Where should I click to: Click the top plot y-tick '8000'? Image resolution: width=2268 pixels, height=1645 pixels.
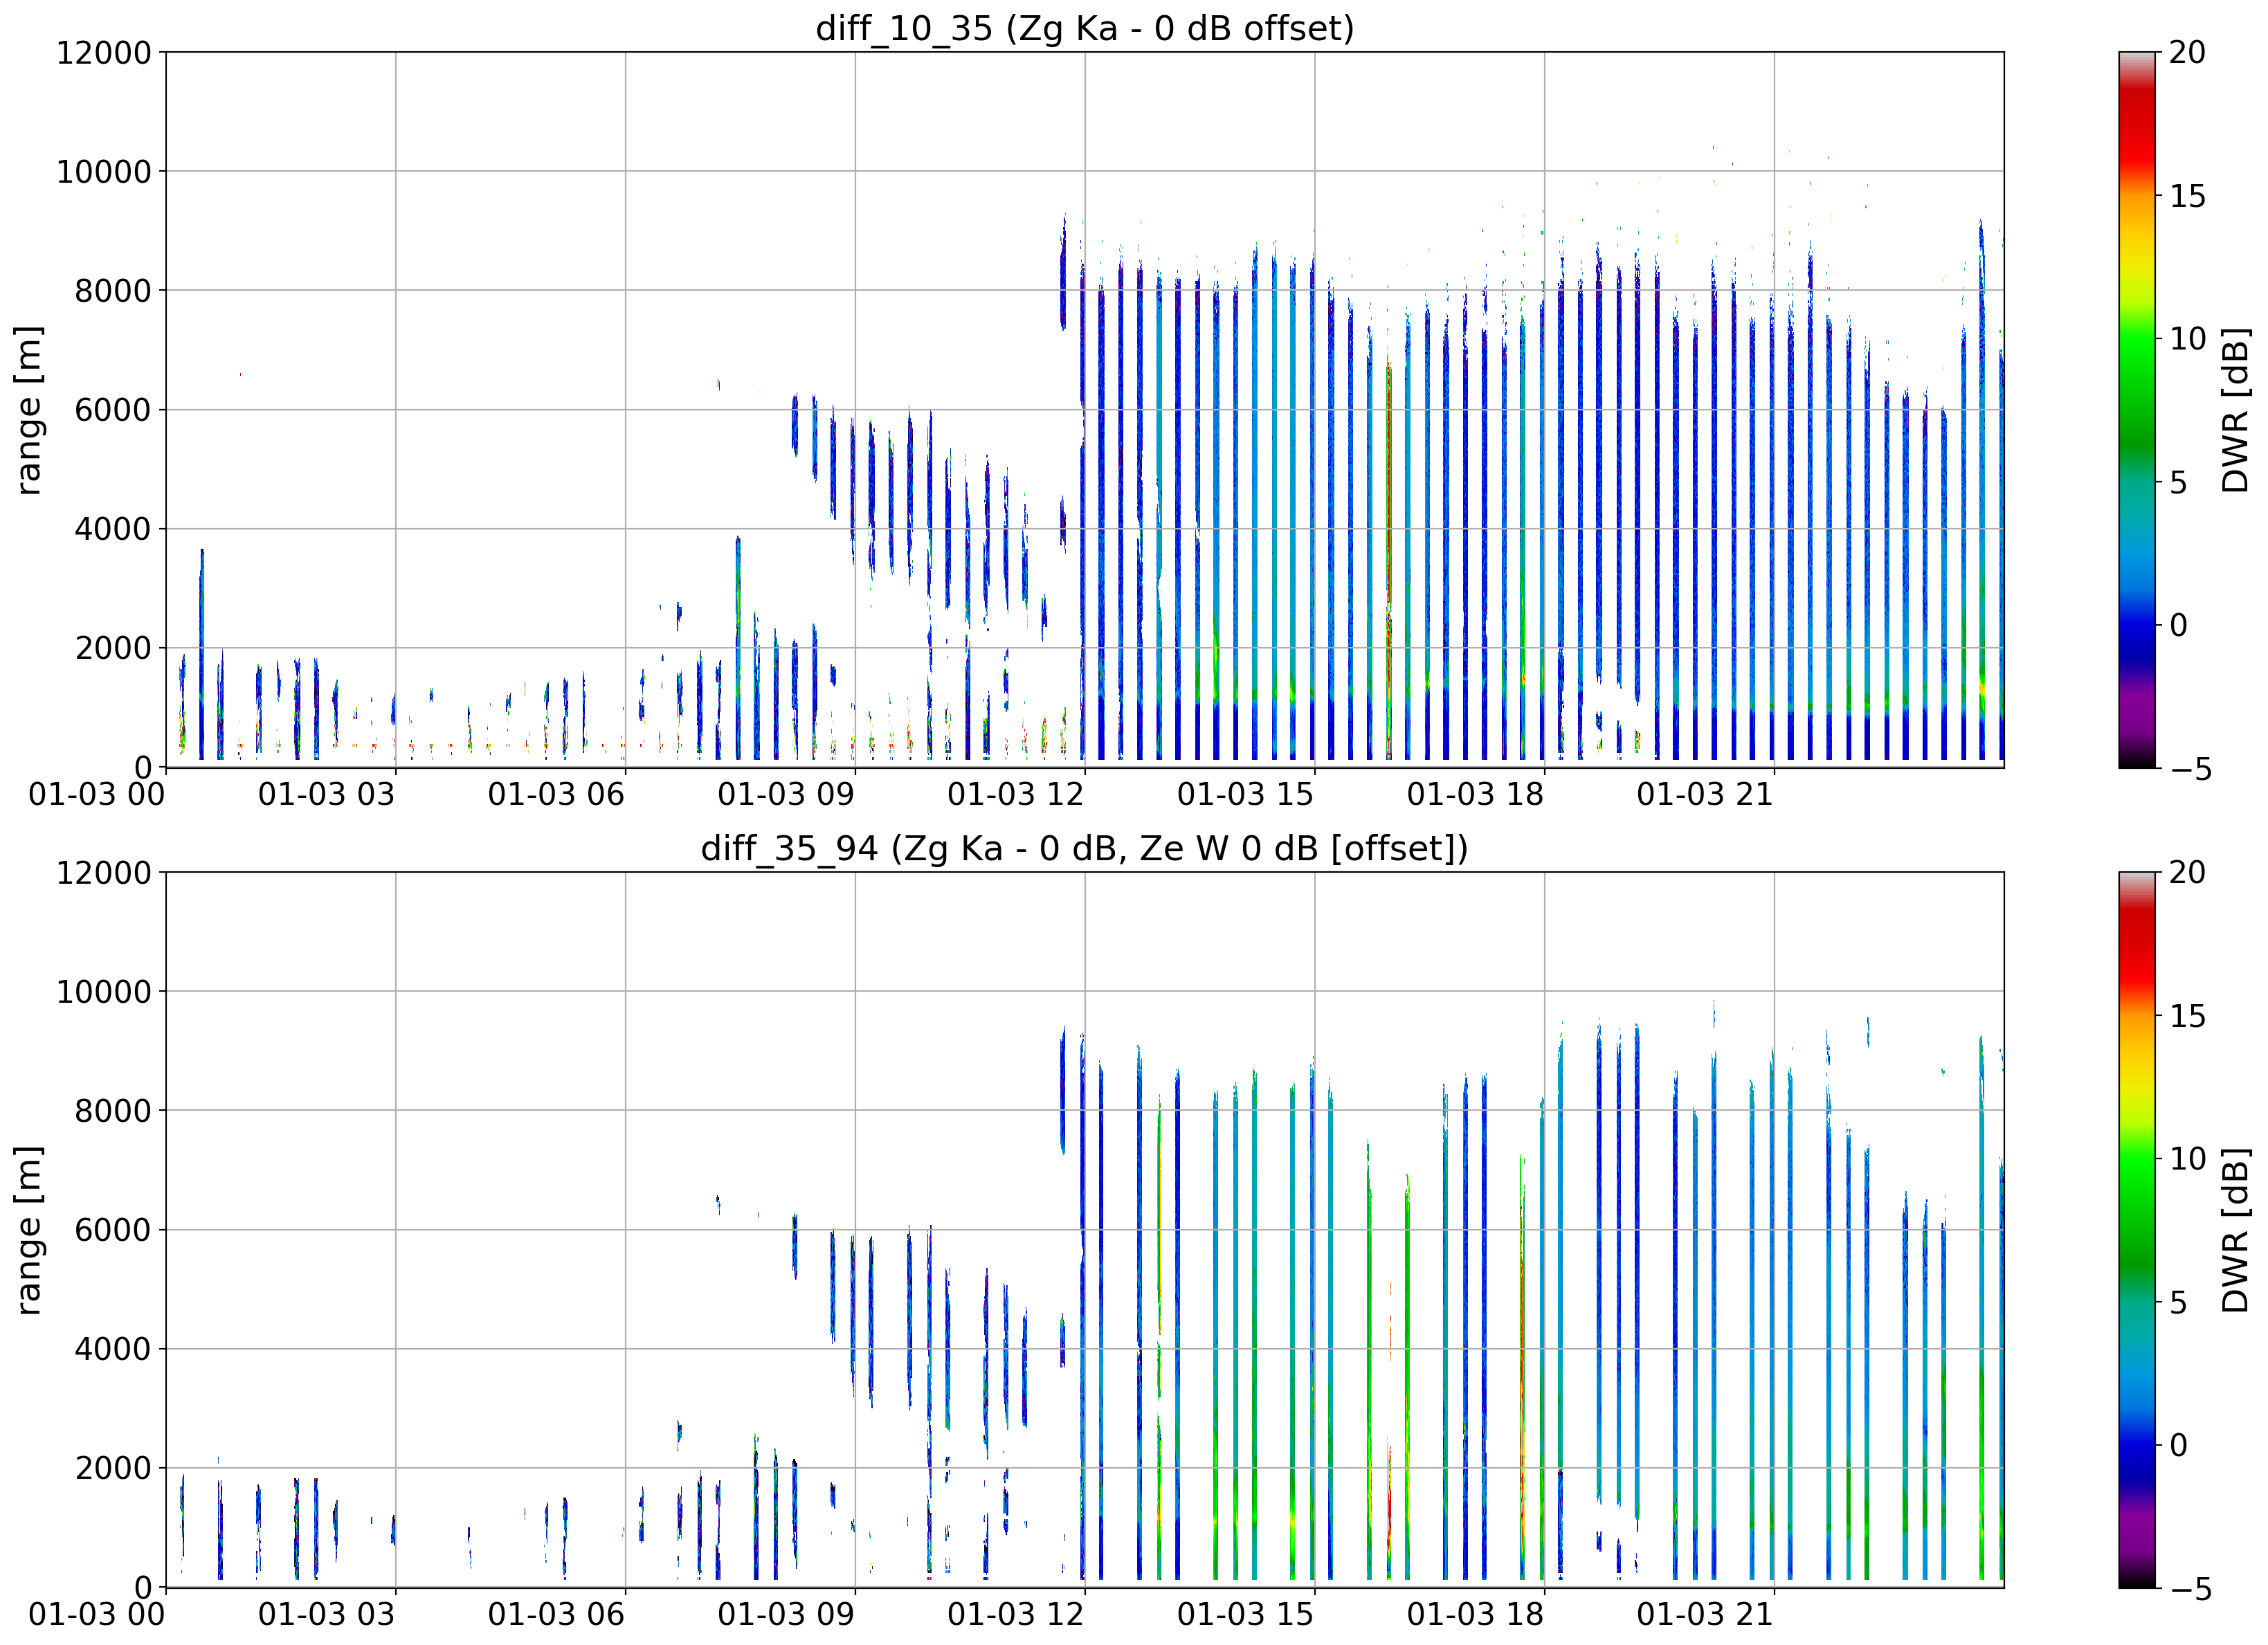113,291
